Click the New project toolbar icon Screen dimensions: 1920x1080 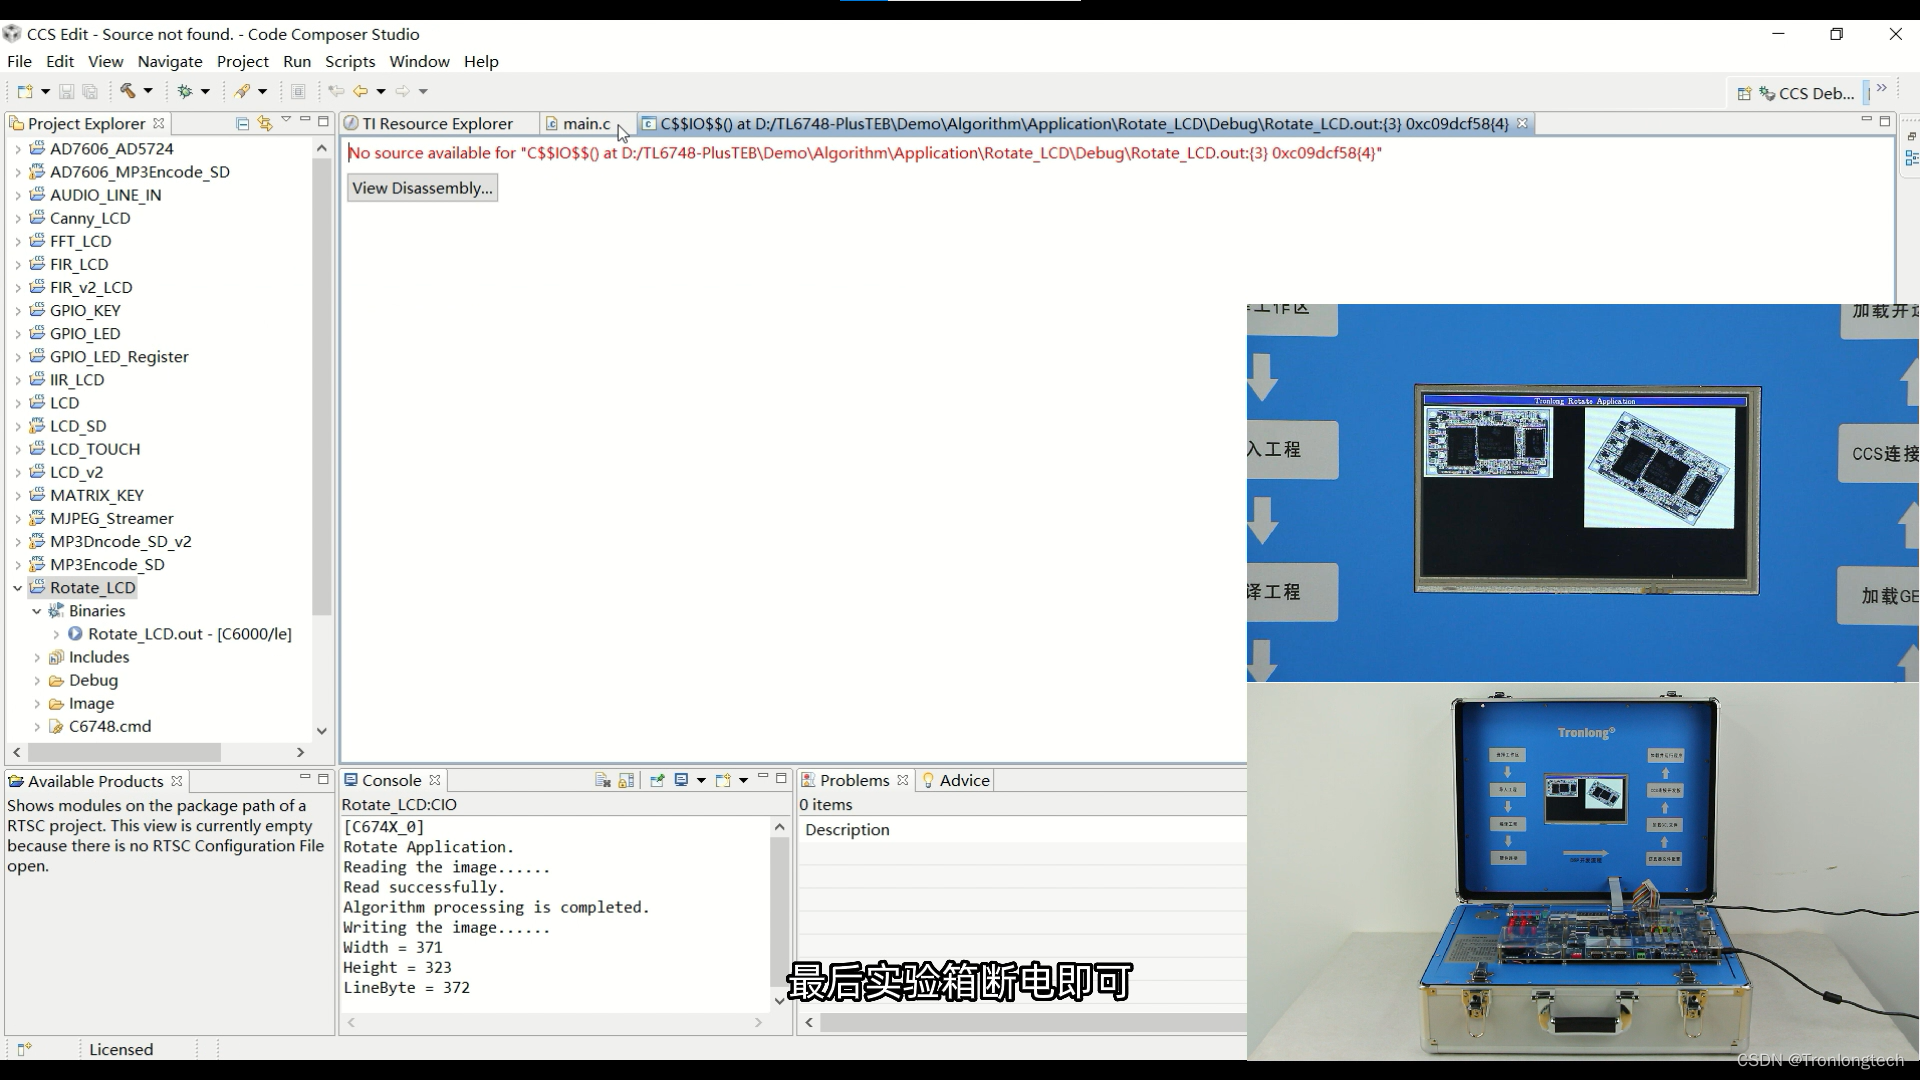coord(25,91)
